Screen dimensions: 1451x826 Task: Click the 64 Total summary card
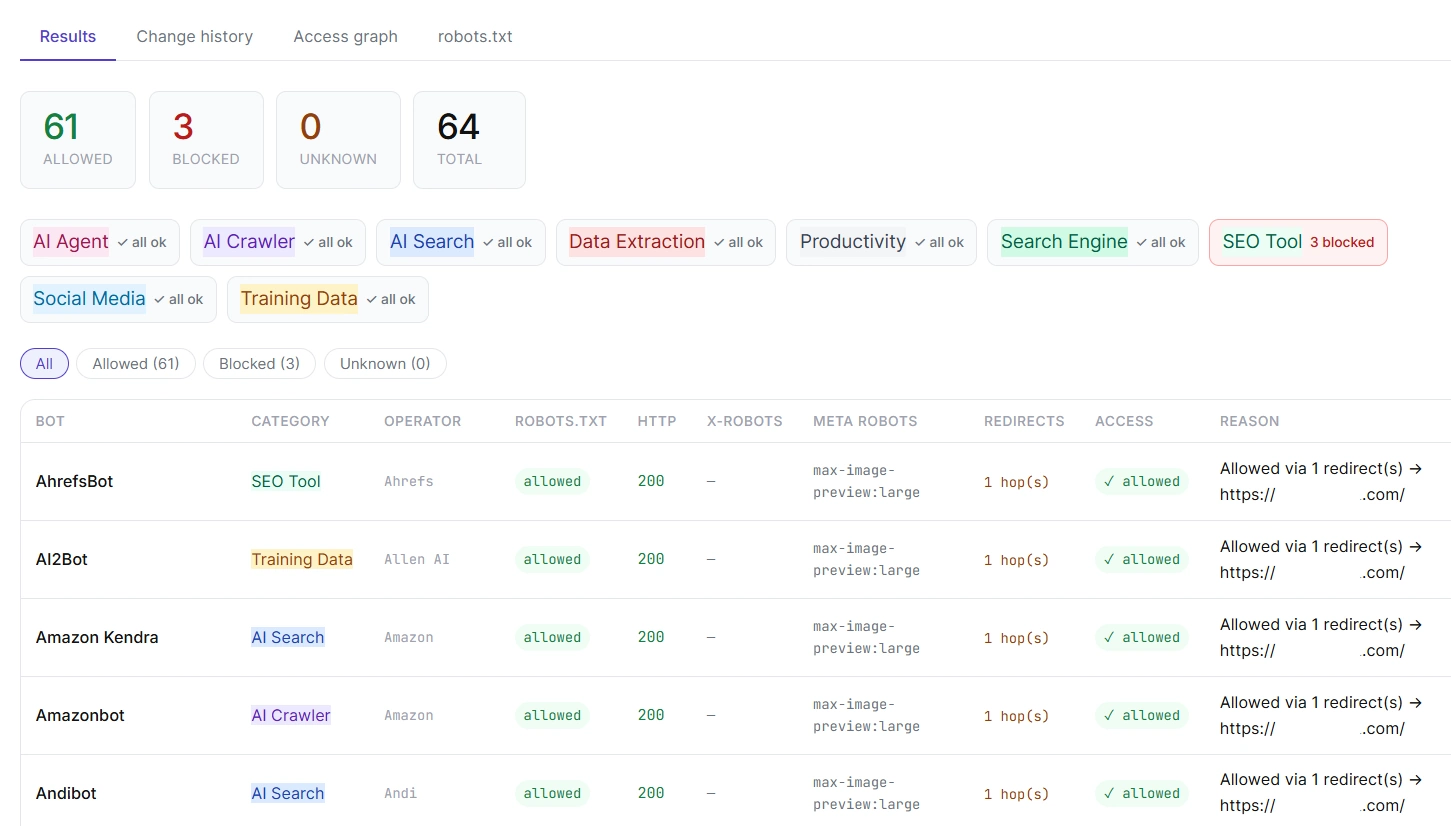point(469,140)
